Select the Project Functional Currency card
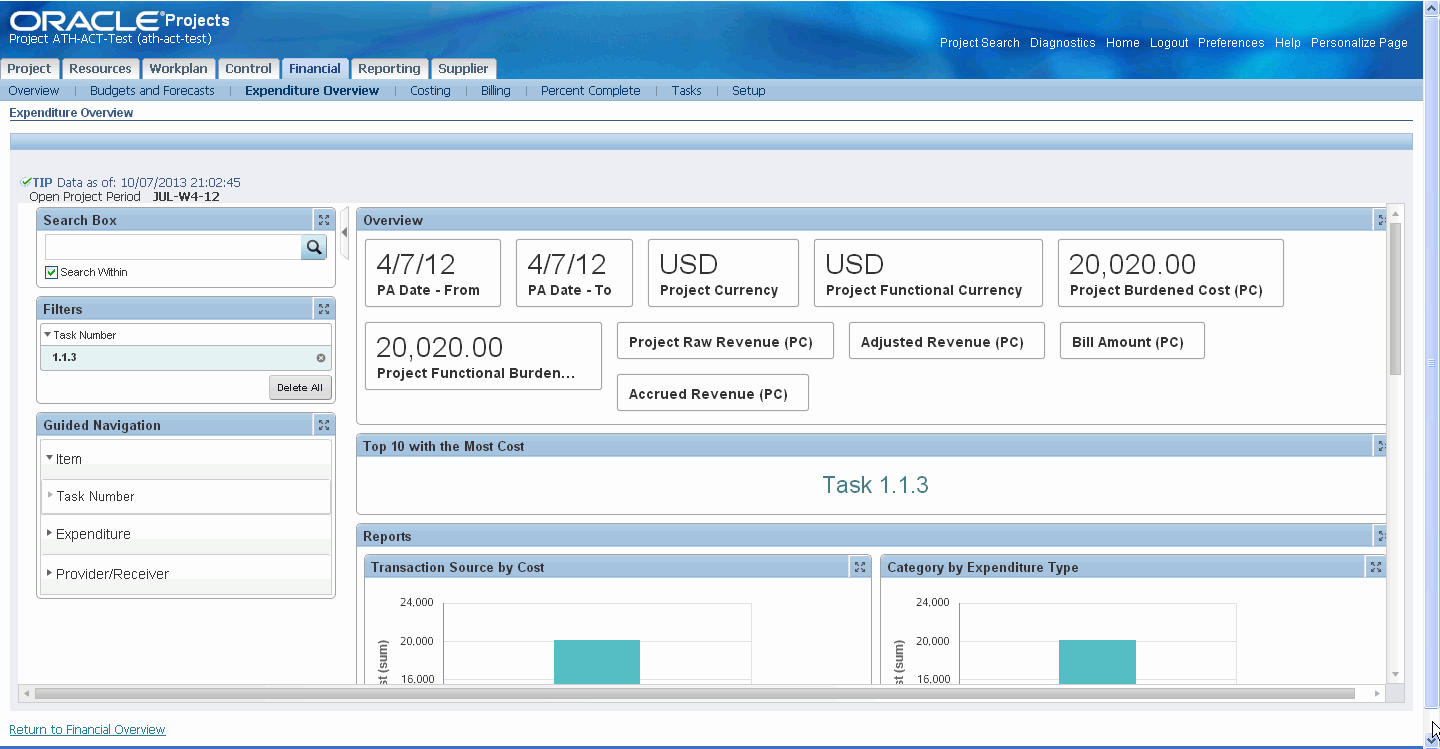Image resolution: width=1440 pixels, height=749 pixels. tap(928, 273)
